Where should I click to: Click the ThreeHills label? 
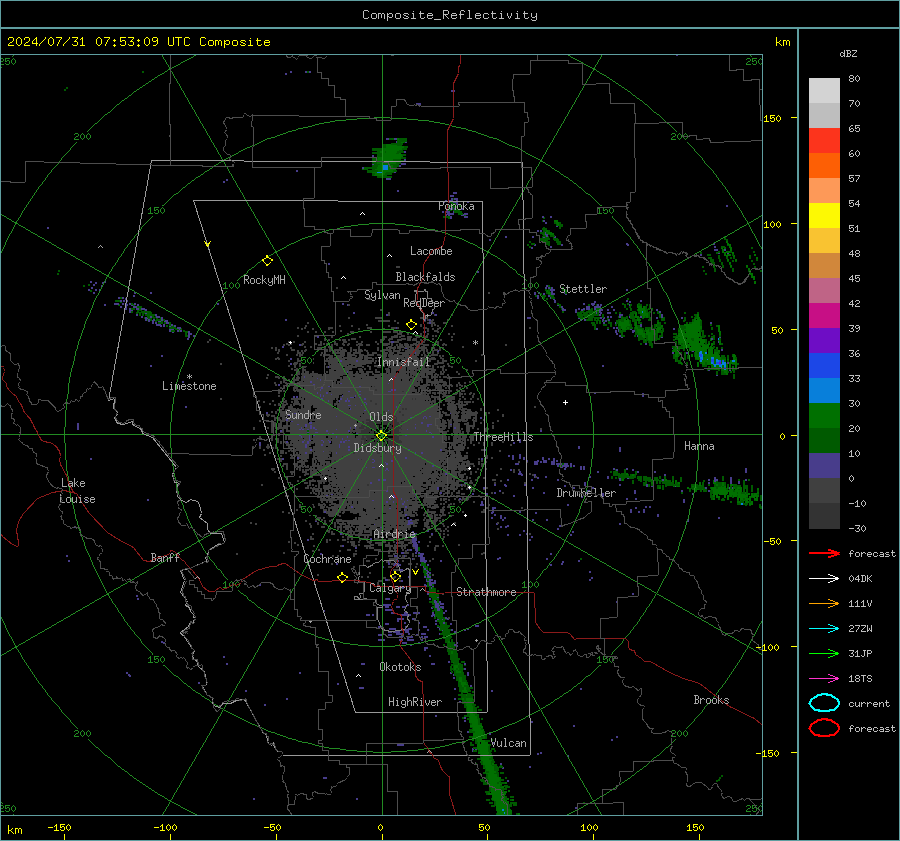[x=503, y=437]
